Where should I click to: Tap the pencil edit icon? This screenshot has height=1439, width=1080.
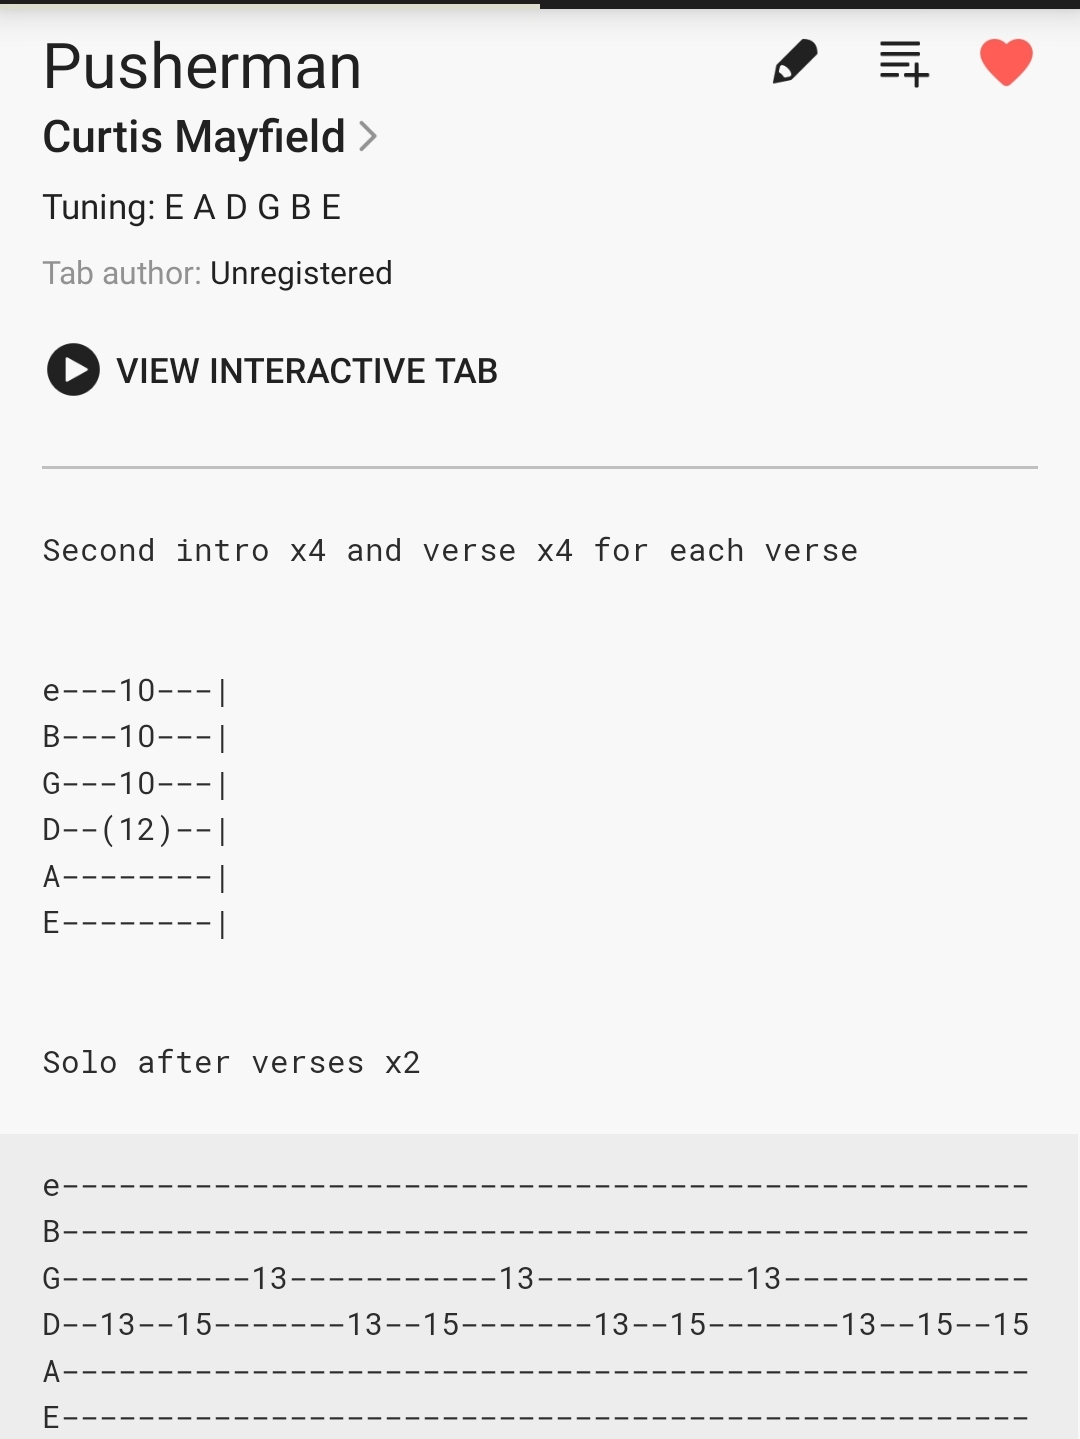[x=795, y=63]
